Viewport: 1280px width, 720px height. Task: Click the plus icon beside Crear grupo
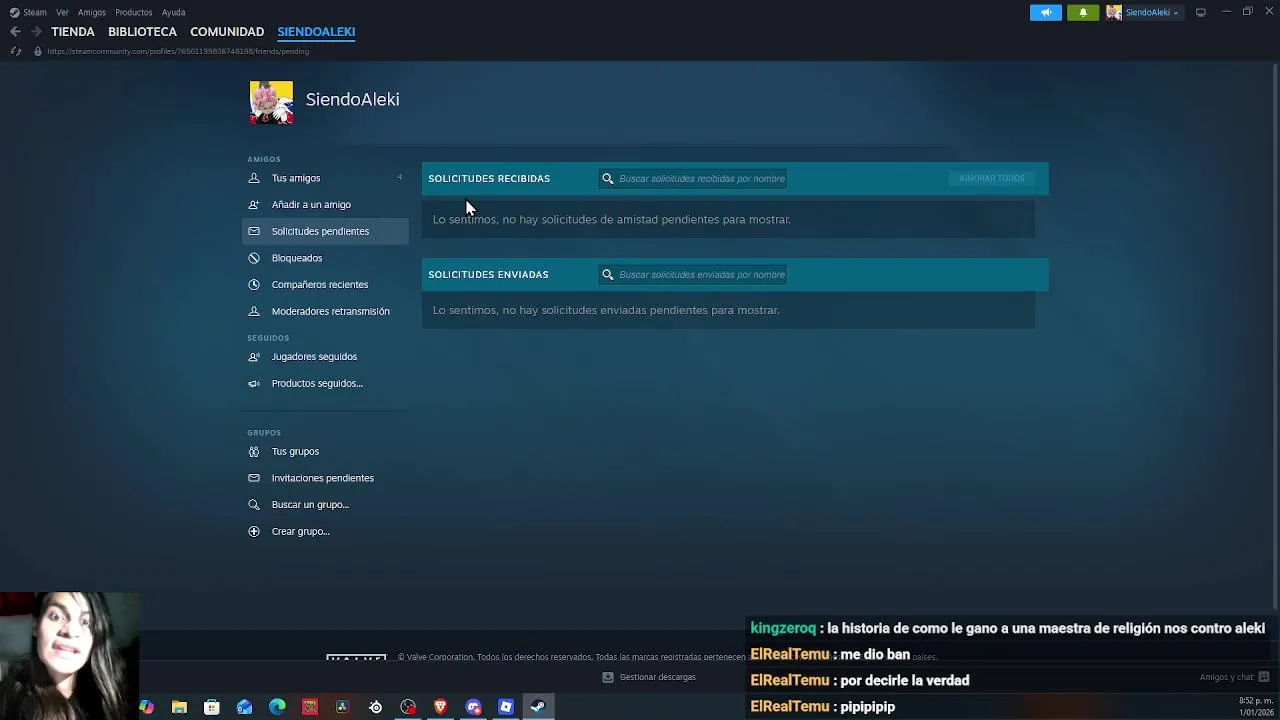(254, 531)
